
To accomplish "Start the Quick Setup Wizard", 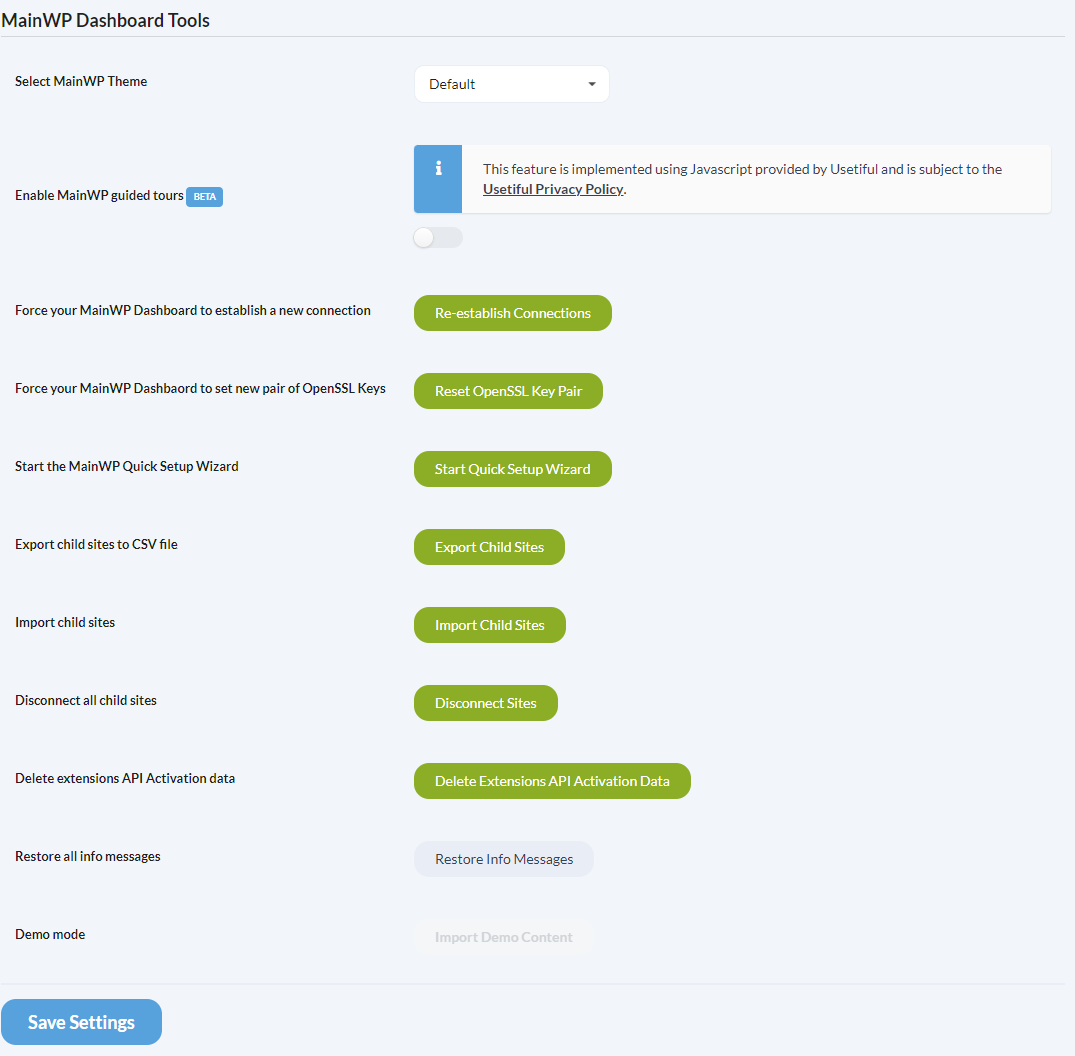I will click(x=512, y=469).
